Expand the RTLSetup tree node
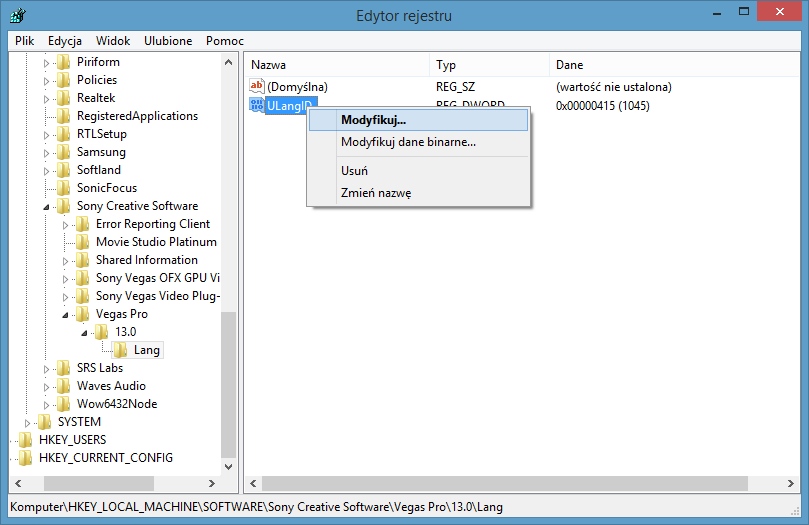 46,135
